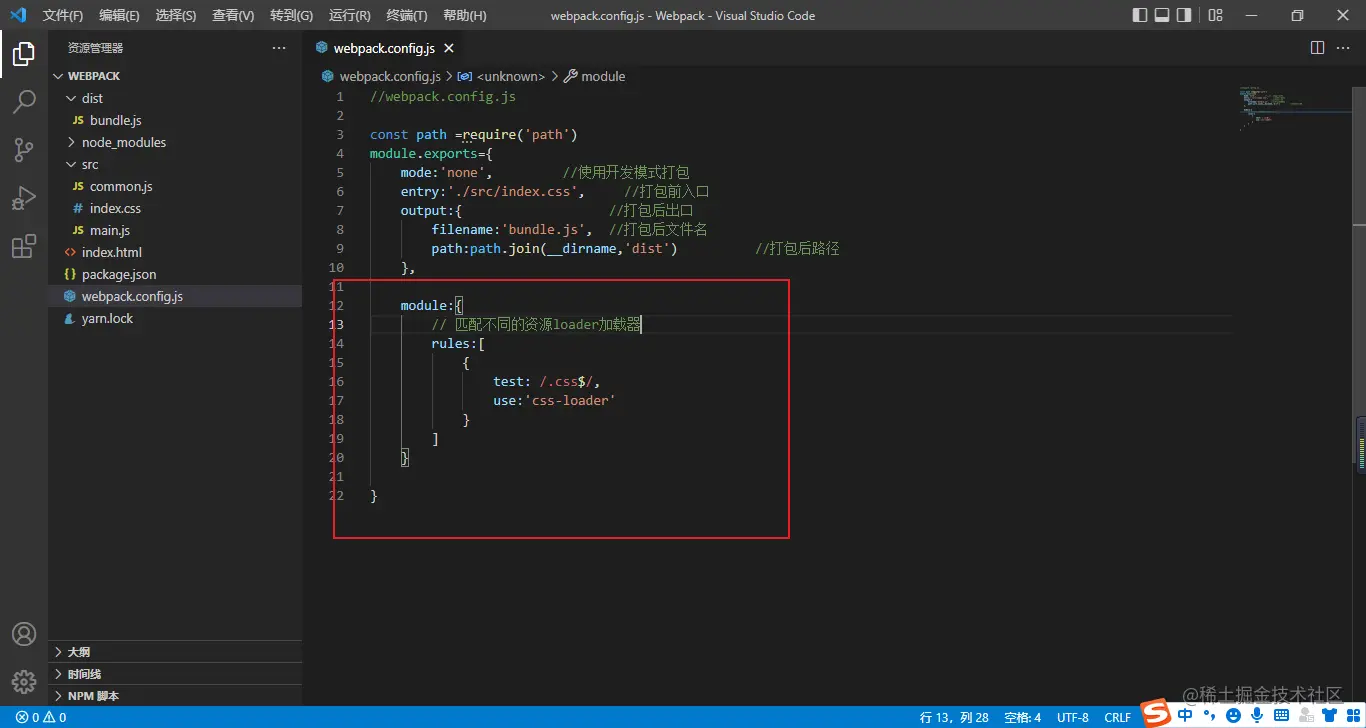Click errors and warnings count in status bar
This screenshot has width=1366, height=728.
[41, 717]
